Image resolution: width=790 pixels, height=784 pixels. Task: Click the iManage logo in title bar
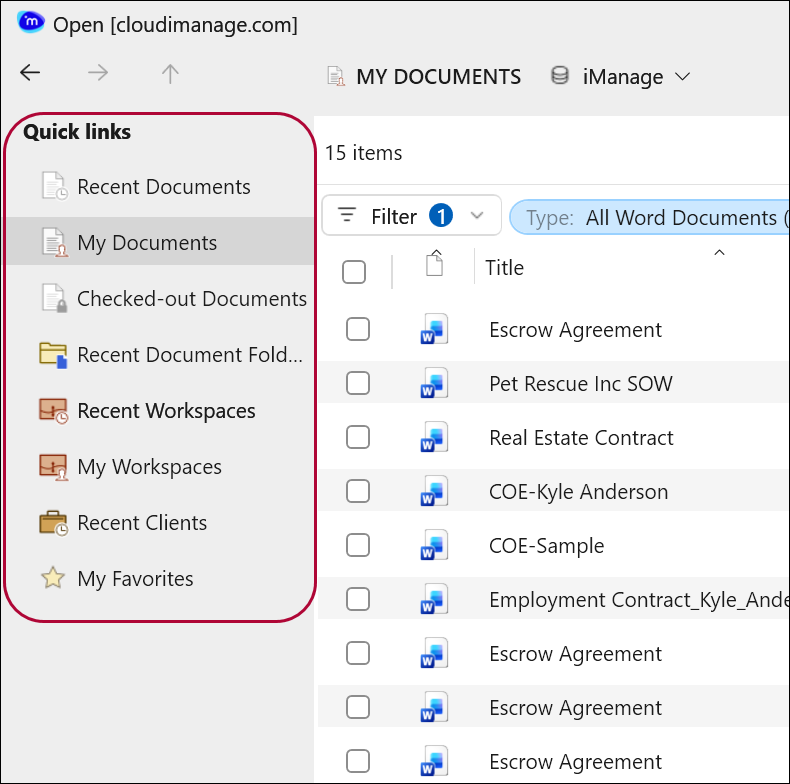[30, 23]
